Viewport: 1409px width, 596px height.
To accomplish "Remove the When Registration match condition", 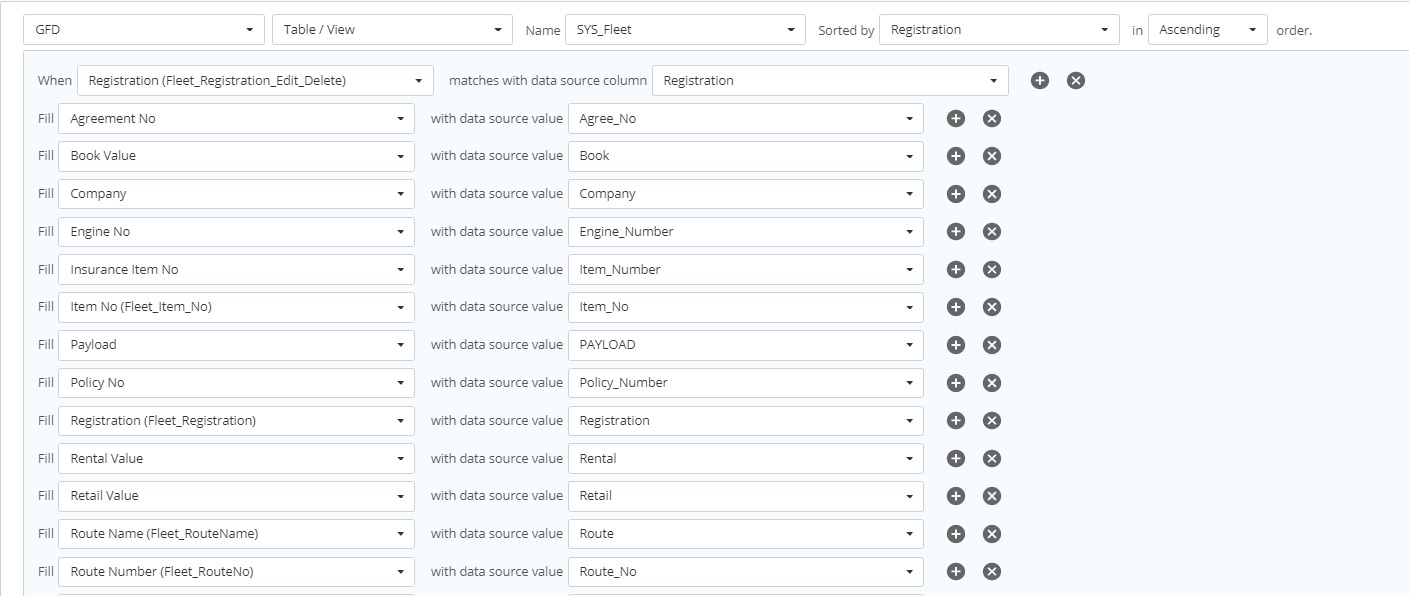I will tap(1075, 81).
